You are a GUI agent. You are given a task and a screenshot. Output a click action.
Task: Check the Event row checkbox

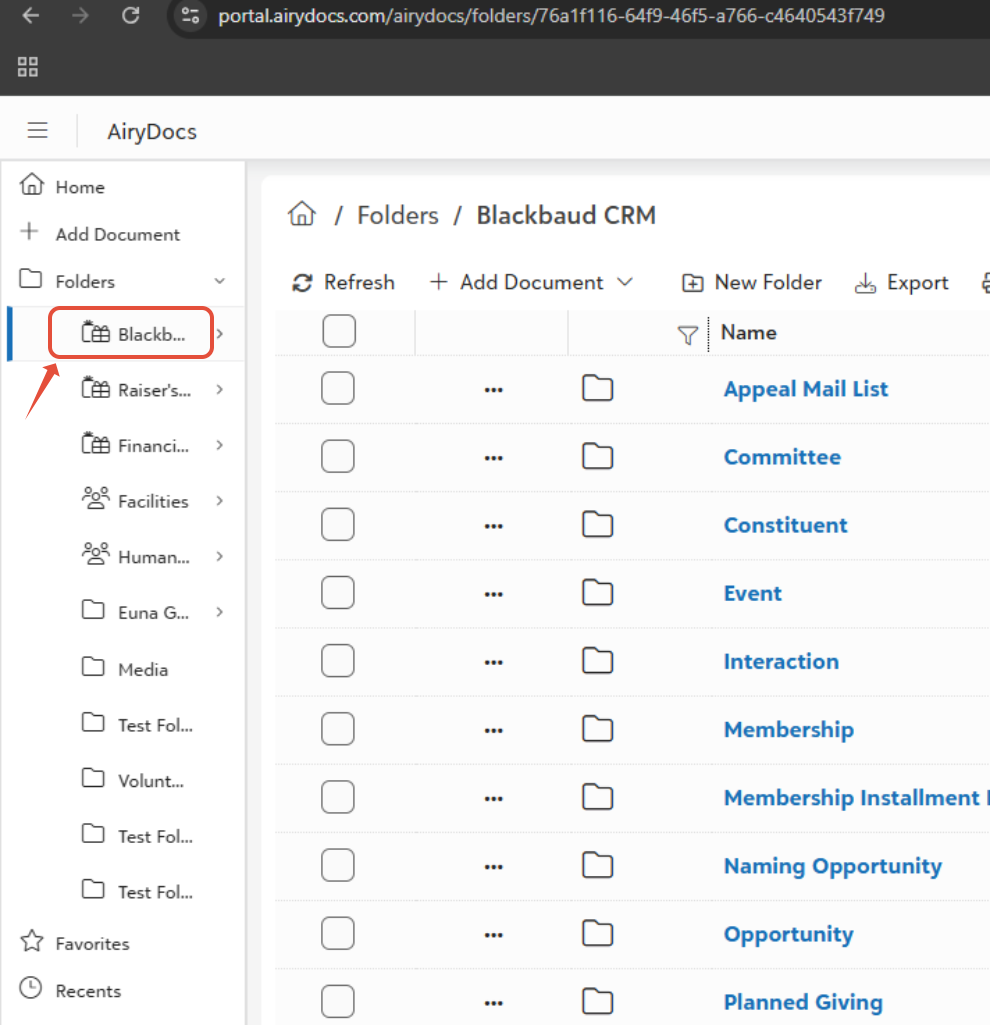tap(338, 592)
